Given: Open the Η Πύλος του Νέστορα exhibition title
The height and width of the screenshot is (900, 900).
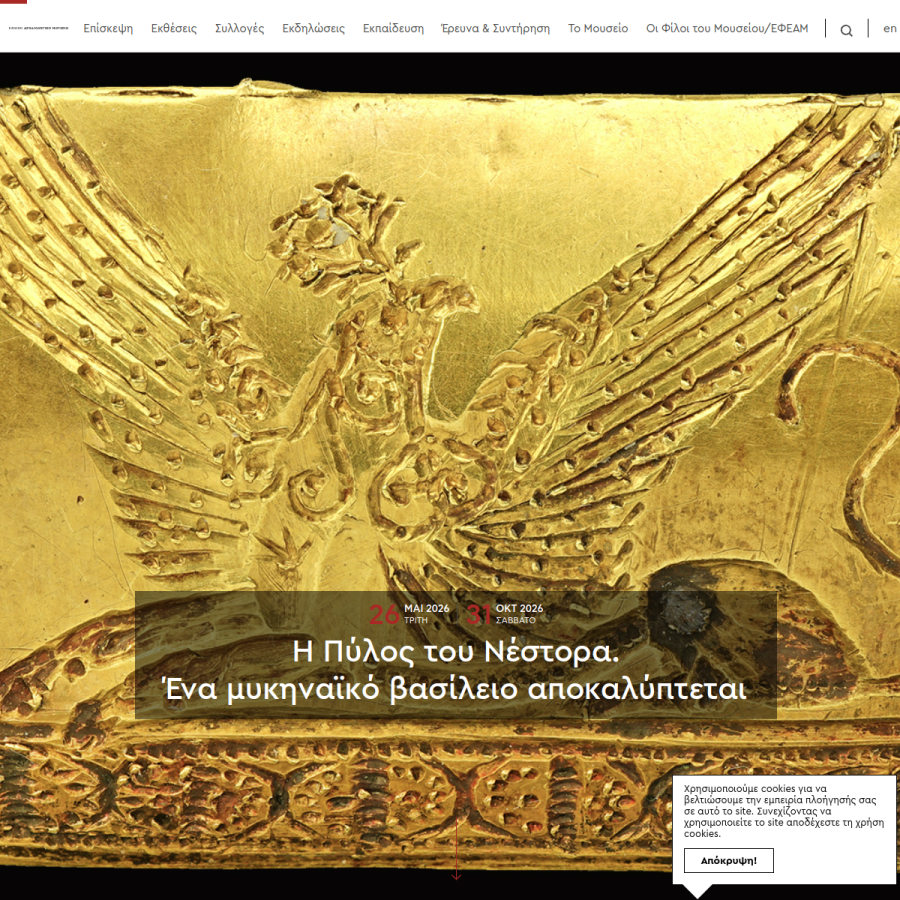Looking at the screenshot, I should click(x=456, y=670).
